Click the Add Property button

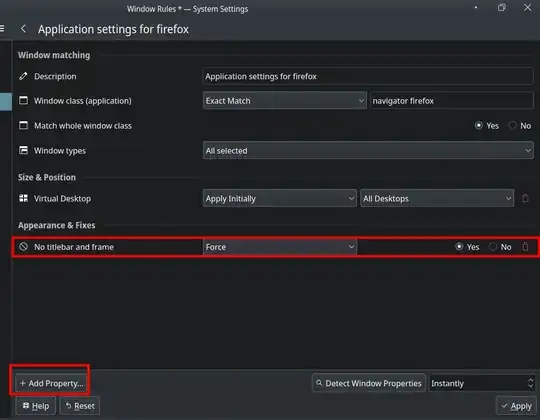click(x=51, y=383)
